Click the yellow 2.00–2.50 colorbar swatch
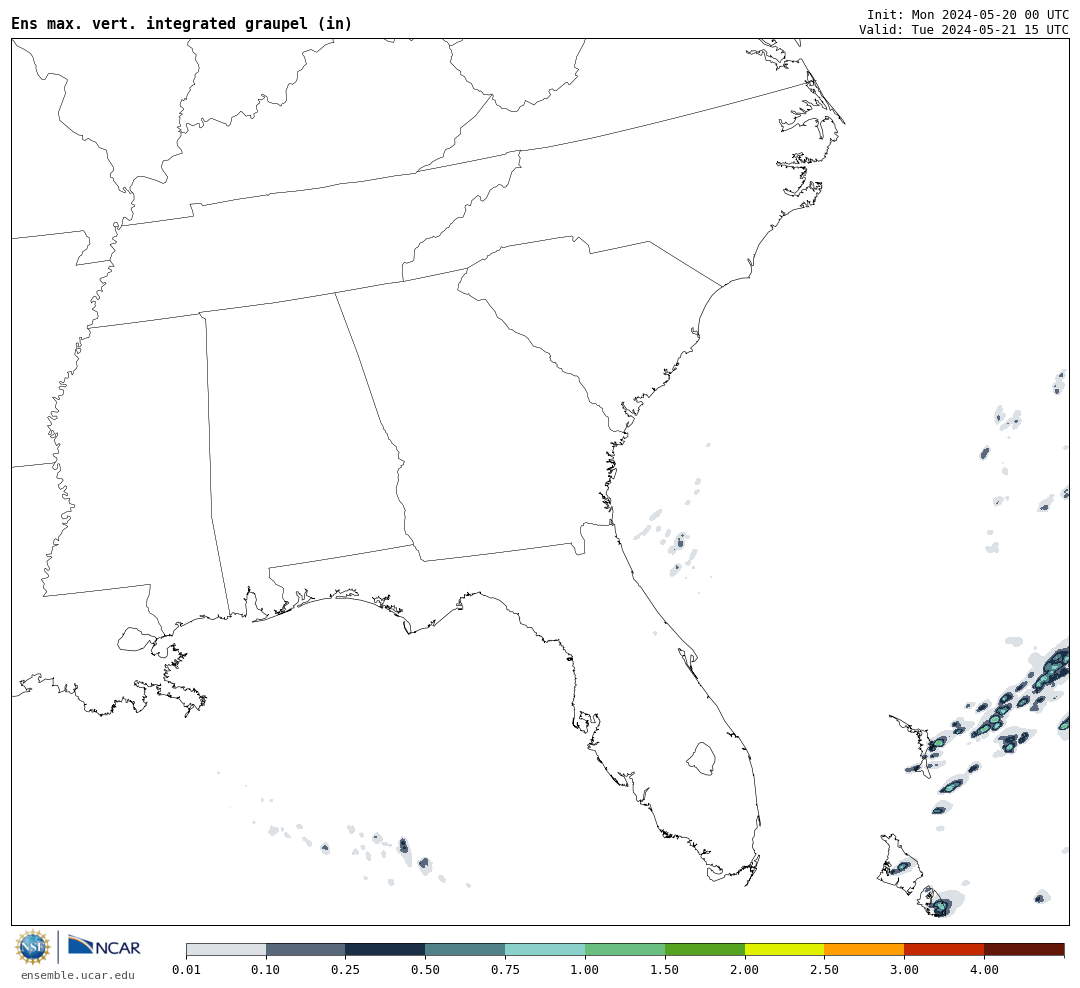This screenshot has height=988, width=1080. point(785,949)
